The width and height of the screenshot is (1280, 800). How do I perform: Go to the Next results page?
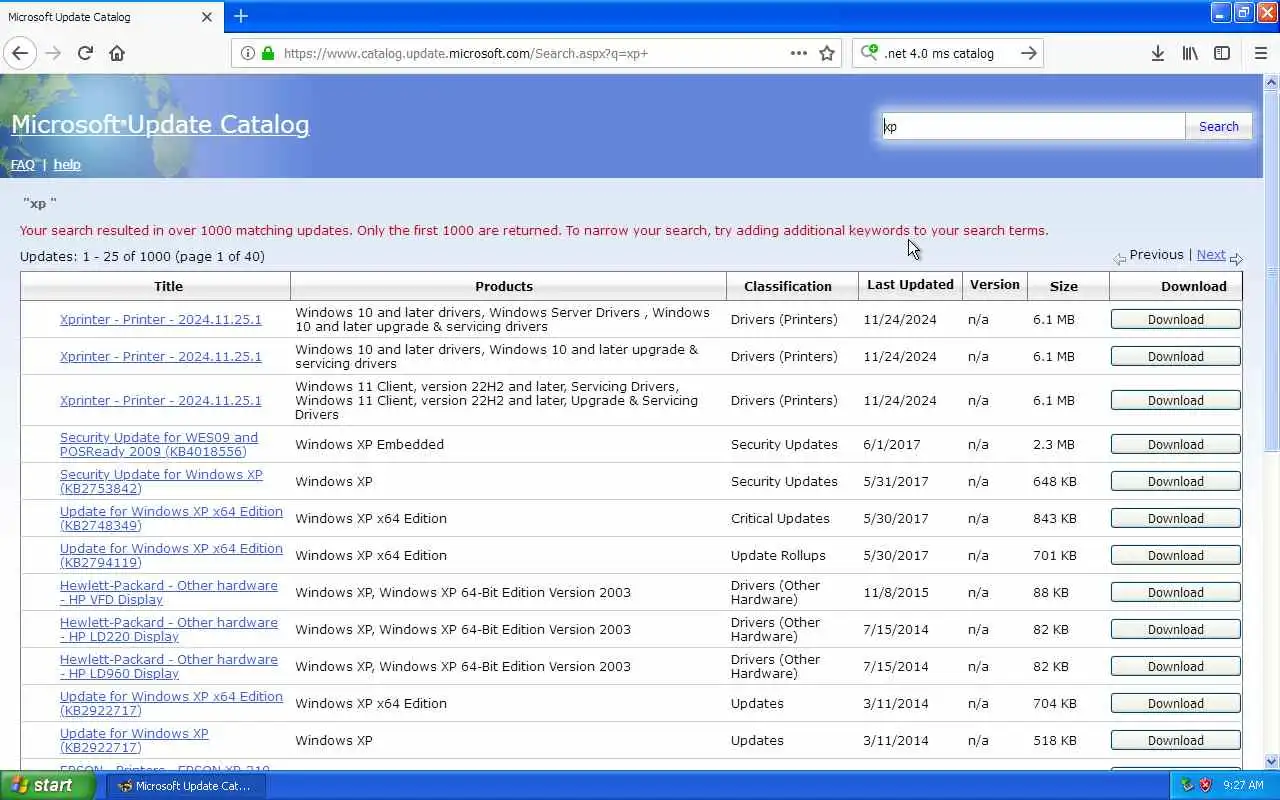tap(1211, 255)
